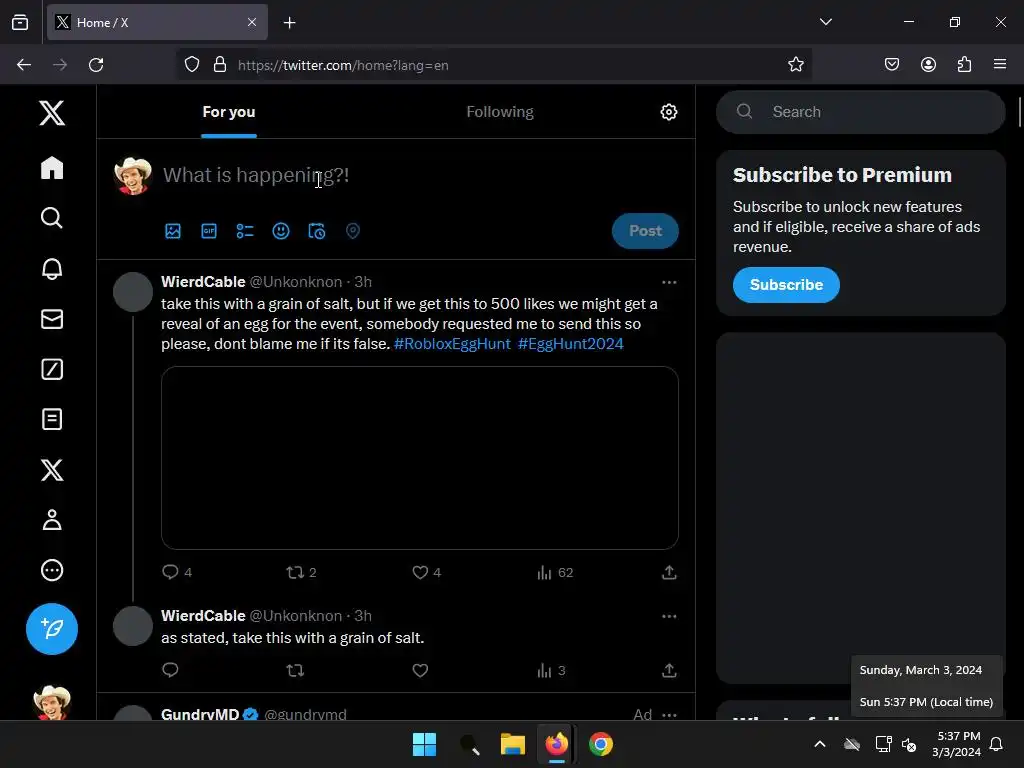
Task: Schedule post with the calendar clock icon
Action: tap(317, 231)
